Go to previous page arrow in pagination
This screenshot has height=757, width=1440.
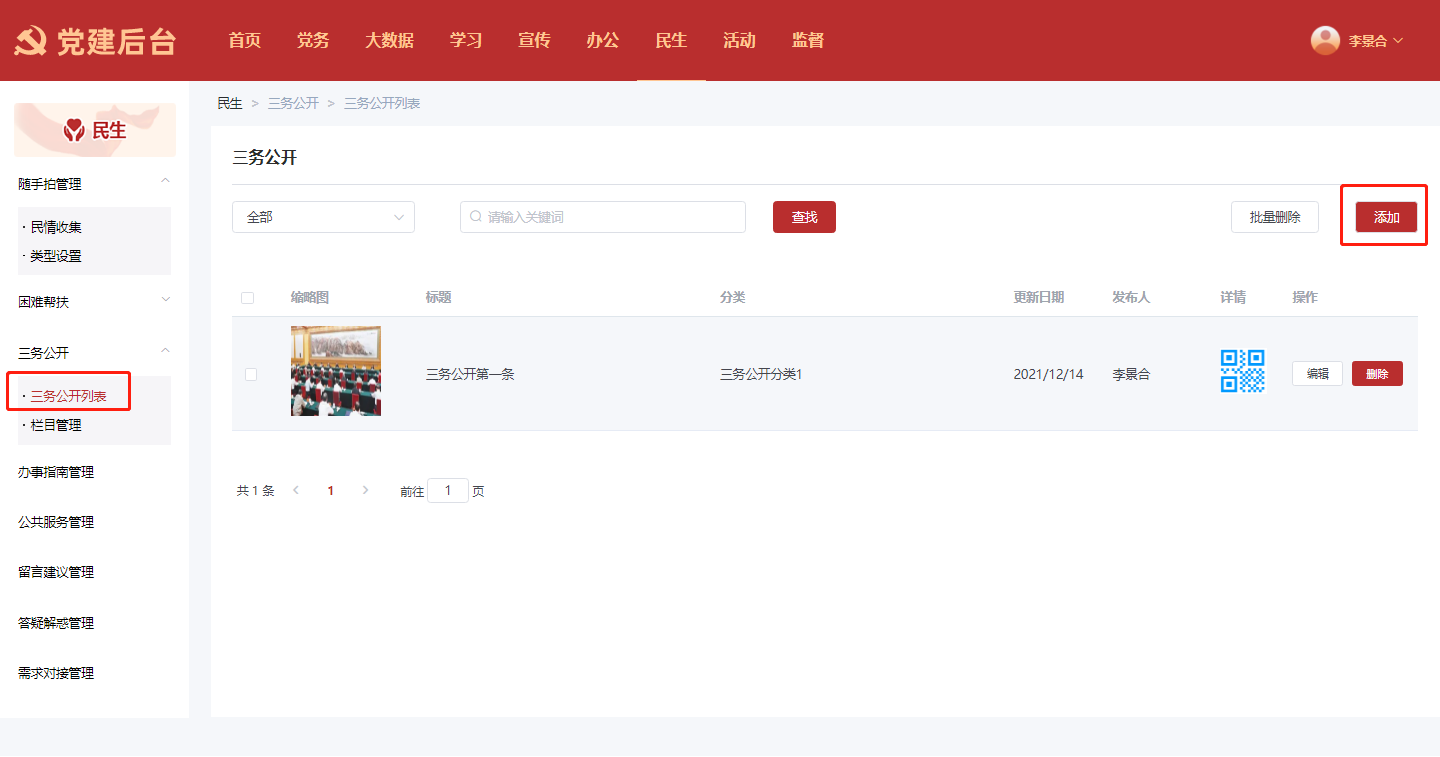click(296, 490)
